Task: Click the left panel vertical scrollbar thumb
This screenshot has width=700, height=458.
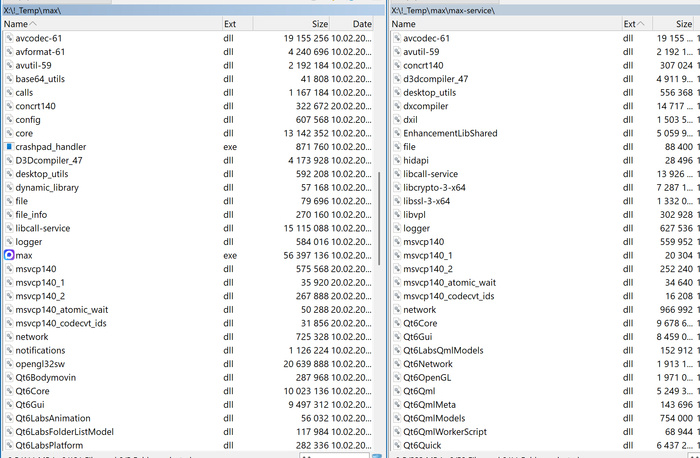Action: pyautogui.click(x=379, y=218)
